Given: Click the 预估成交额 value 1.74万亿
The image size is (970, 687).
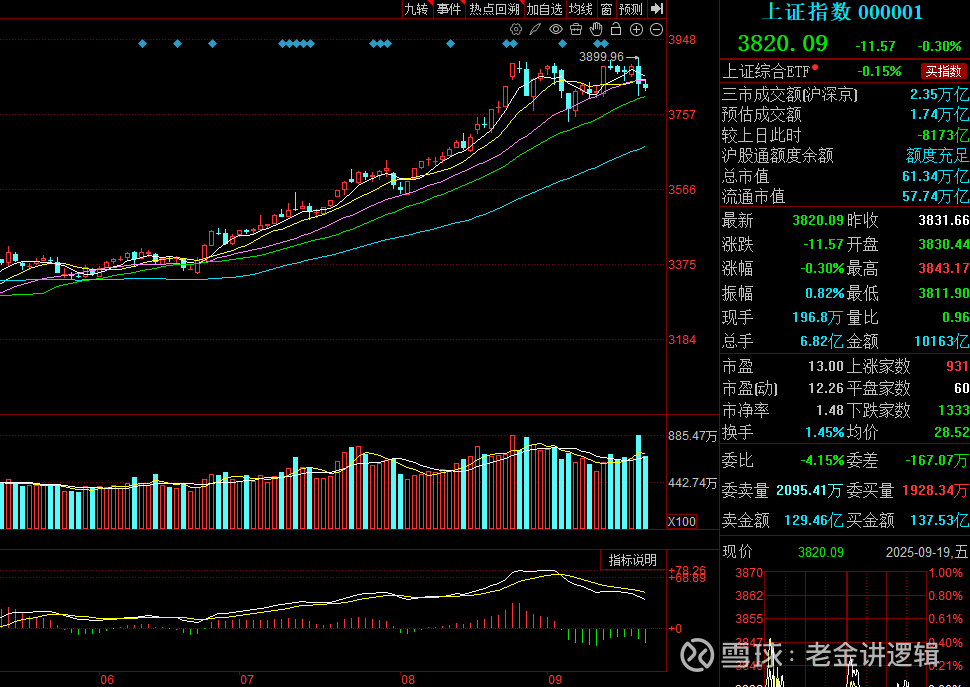Looking at the screenshot, I should pyautogui.click(x=939, y=114).
